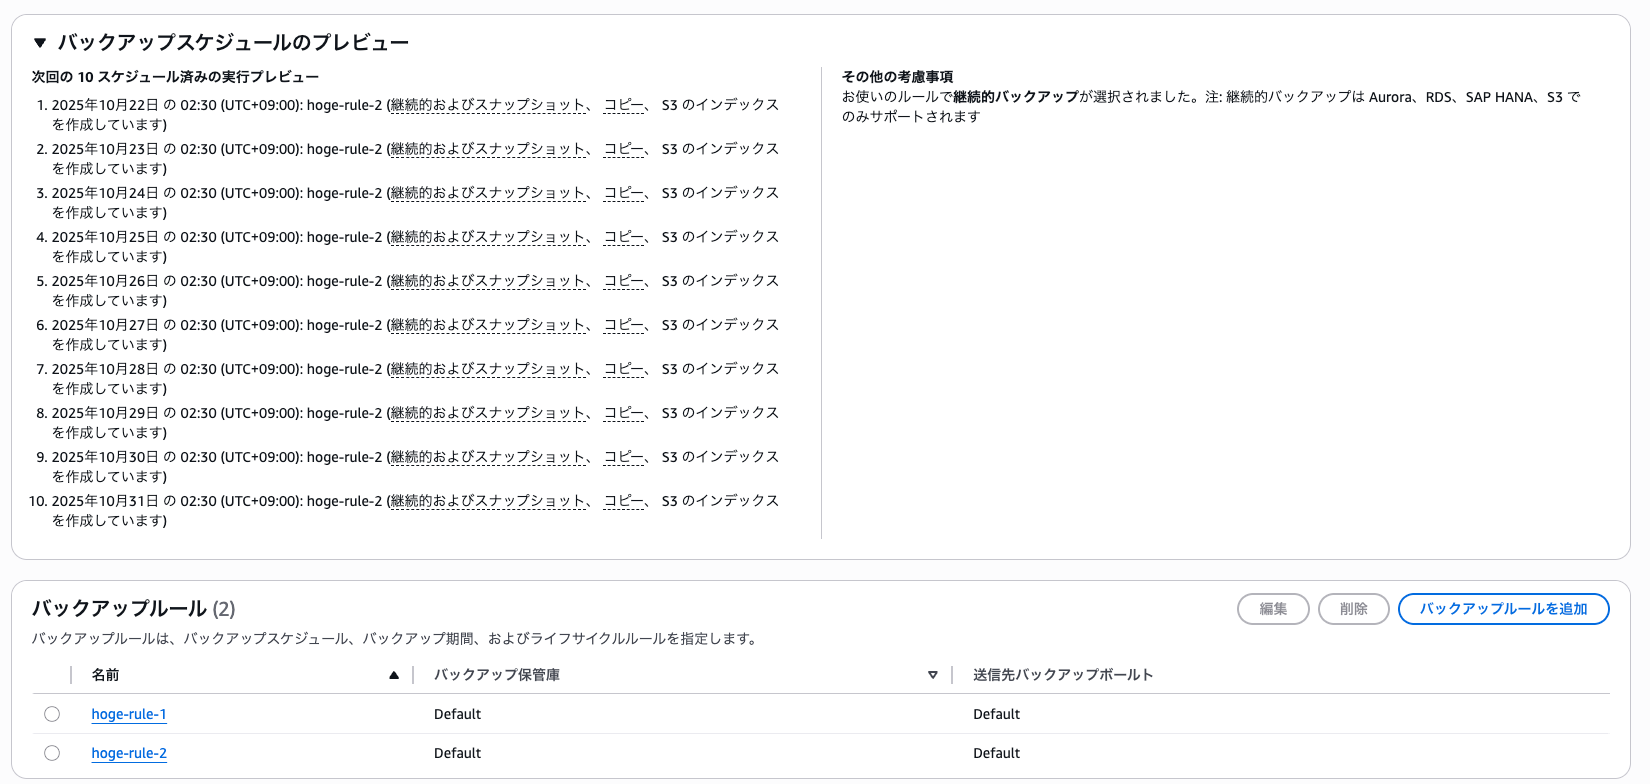Click the 送信先バックアップボールト column header
The width and height of the screenshot is (1650, 784).
click(1063, 675)
